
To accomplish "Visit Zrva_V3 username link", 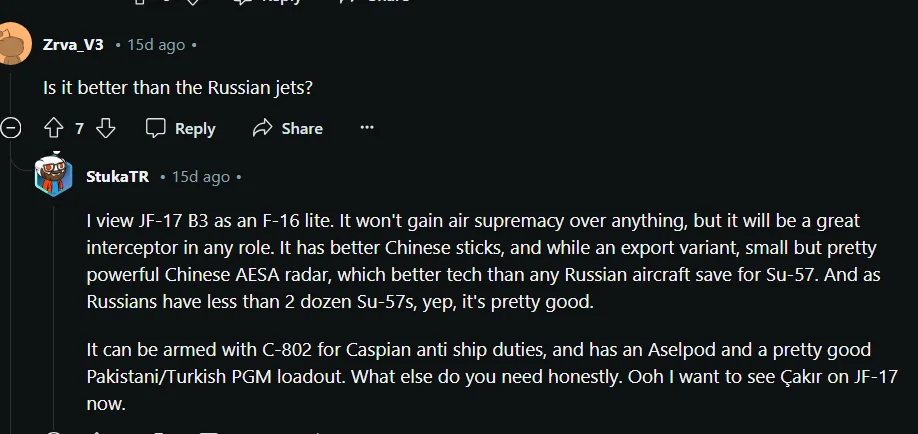I will pyautogui.click(x=73, y=45).
